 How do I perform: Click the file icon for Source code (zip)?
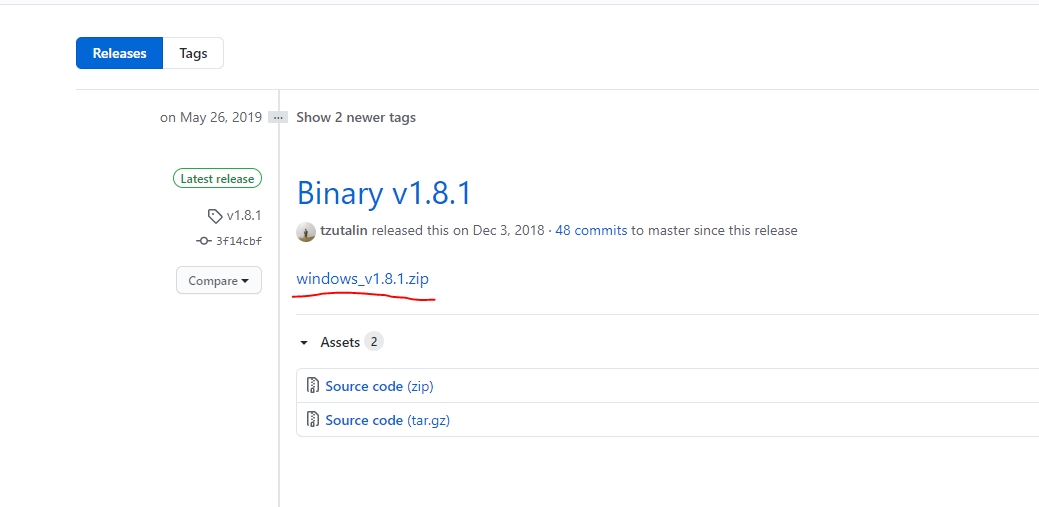313,386
